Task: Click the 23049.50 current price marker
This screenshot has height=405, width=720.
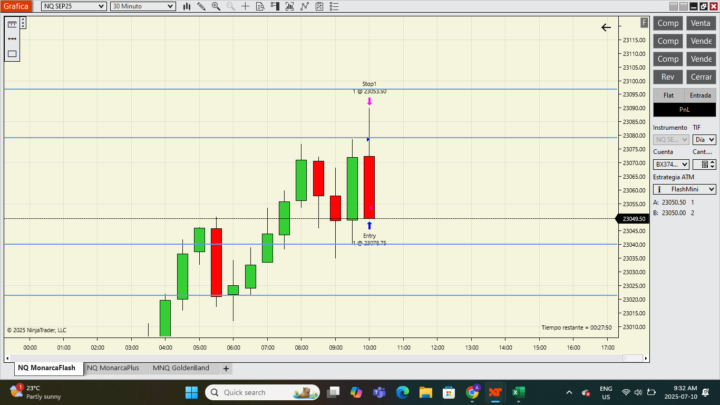Action: [633, 219]
